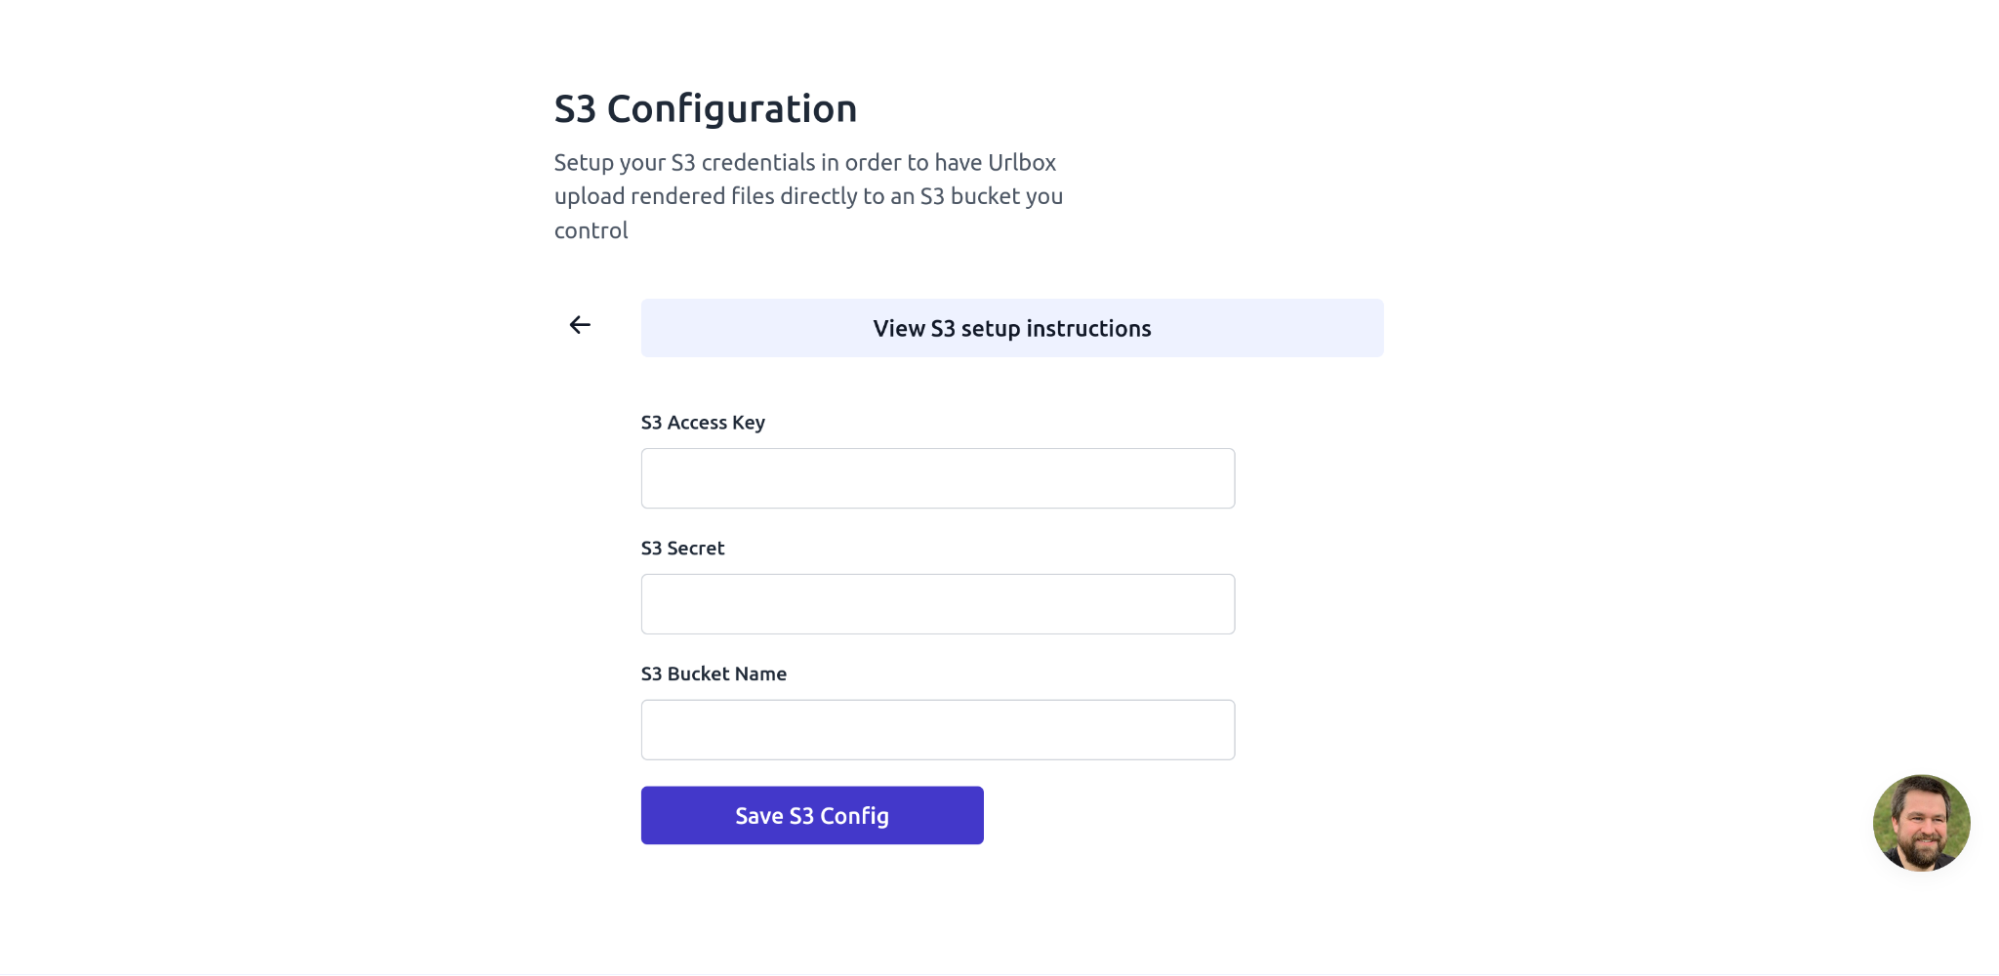Place cursor in the first text box

click(937, 478)
